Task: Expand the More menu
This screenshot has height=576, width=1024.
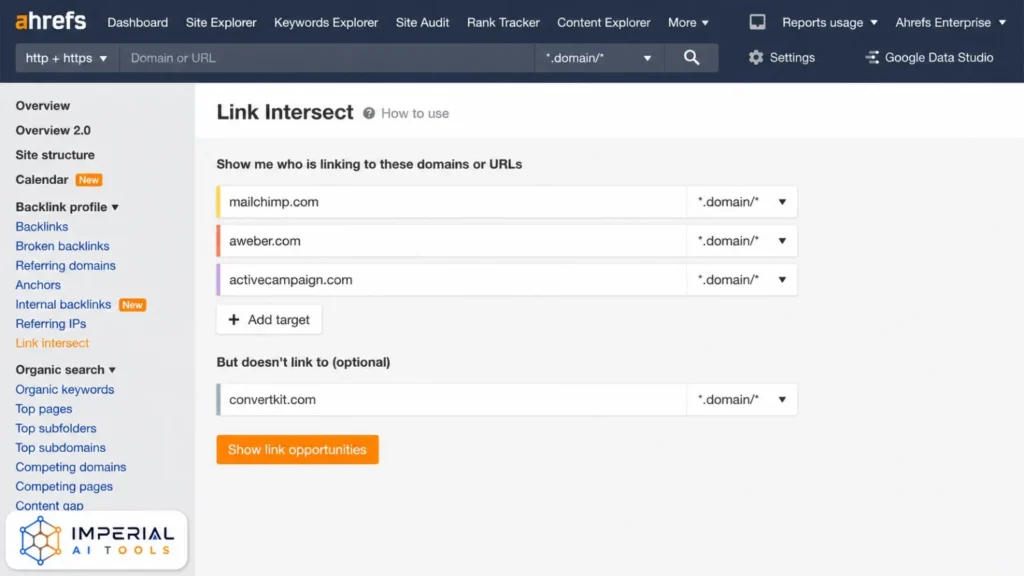Action: pyautogui.click(x=688, y=22)
